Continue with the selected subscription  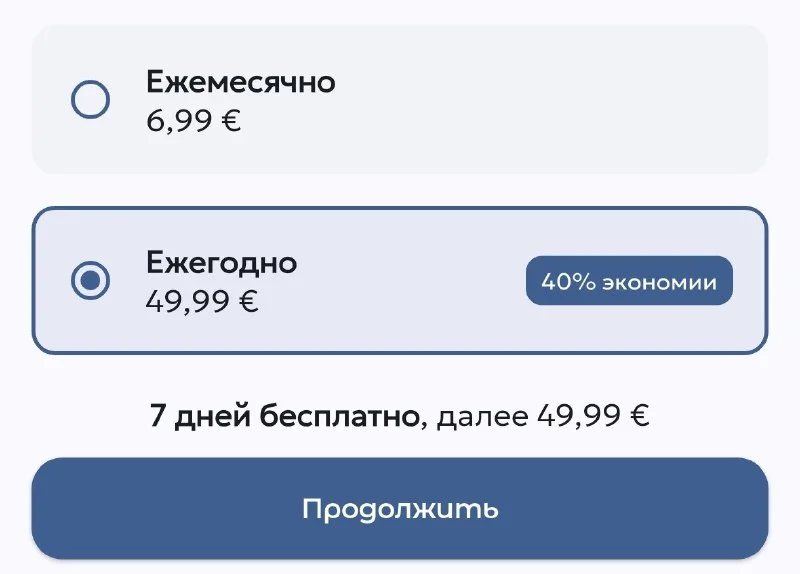[x=400, y=508]
